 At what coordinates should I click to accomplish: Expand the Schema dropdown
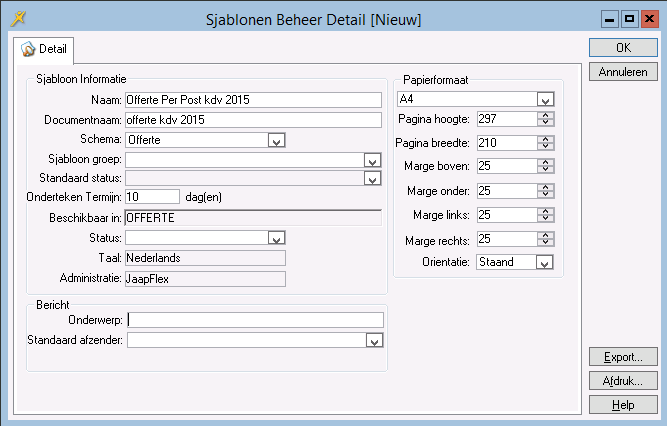276,141
